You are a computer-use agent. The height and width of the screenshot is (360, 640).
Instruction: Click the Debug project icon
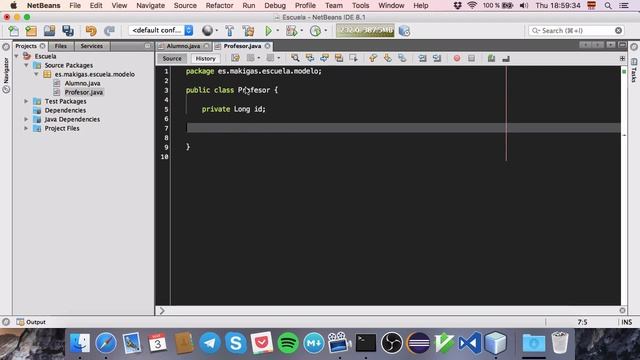tap(291, 31)
